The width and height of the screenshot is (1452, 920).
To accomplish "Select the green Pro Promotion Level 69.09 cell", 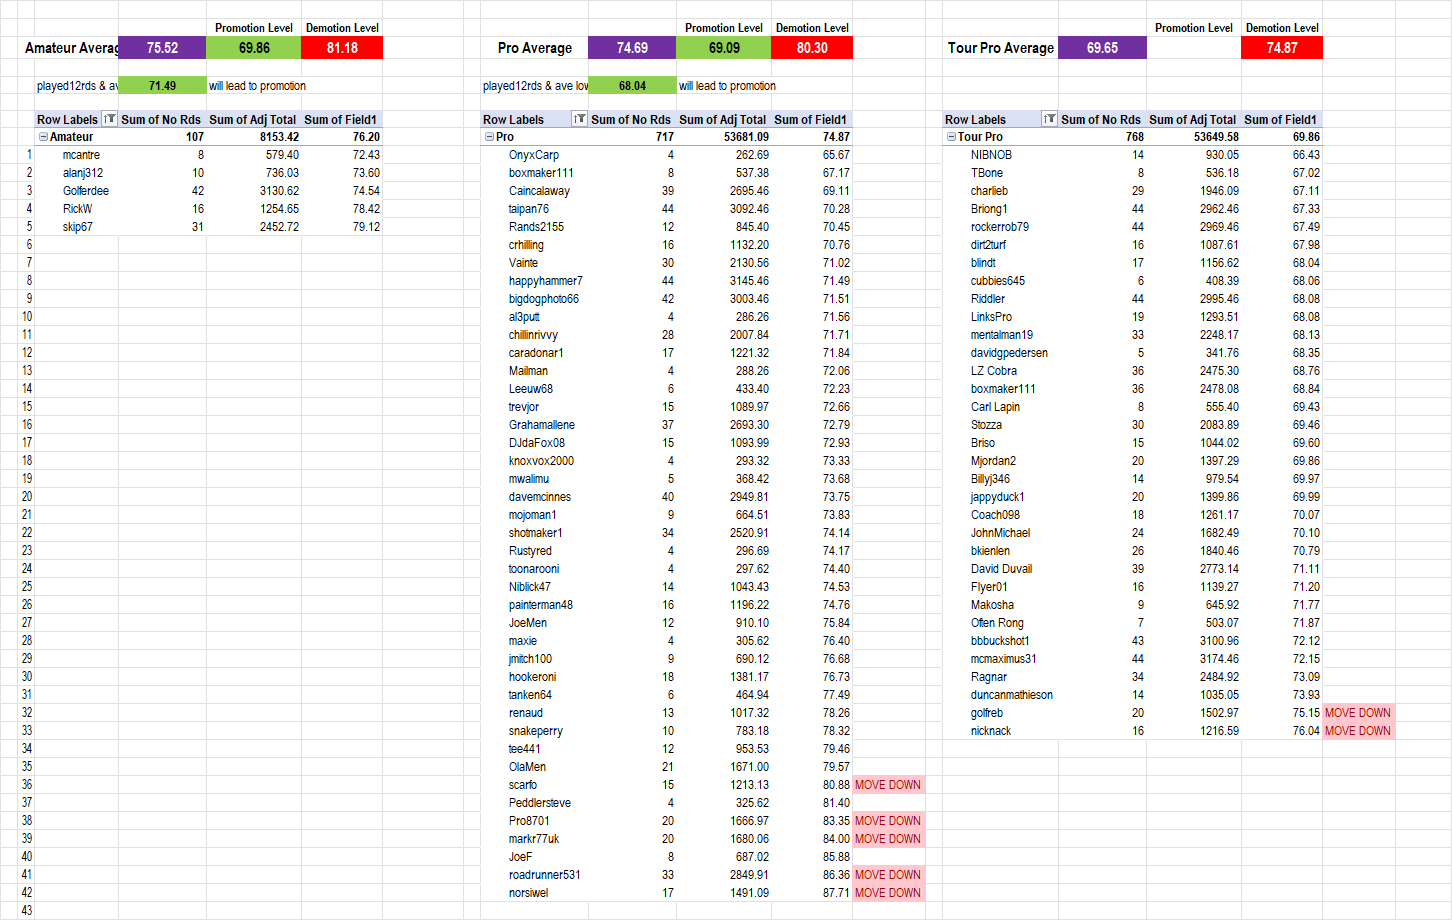I will pos(724,48).
